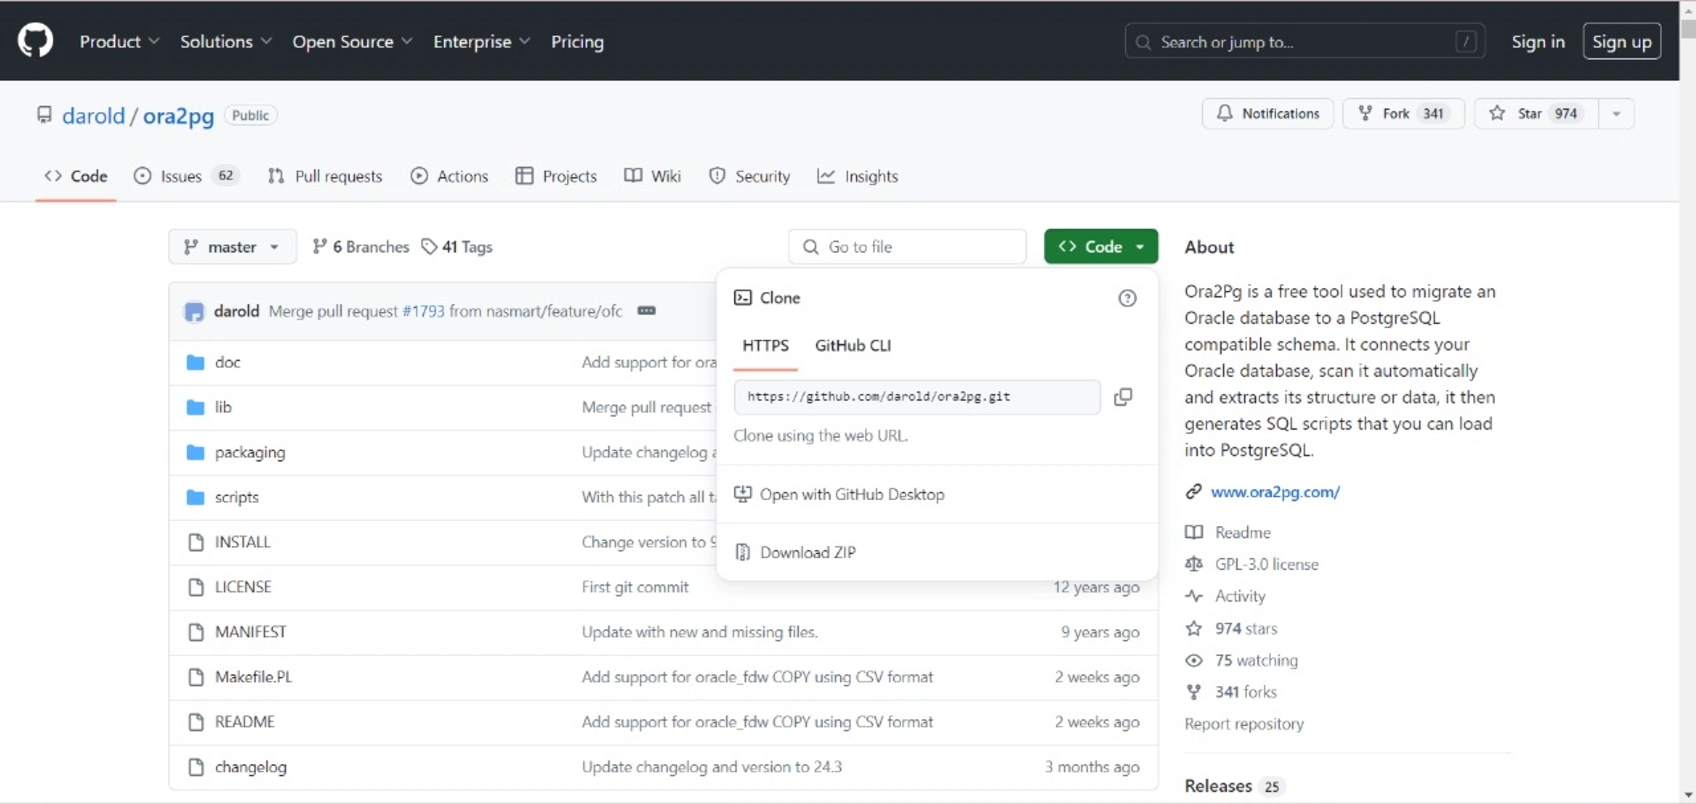Open pull request #1793 link

coord(423,311)
